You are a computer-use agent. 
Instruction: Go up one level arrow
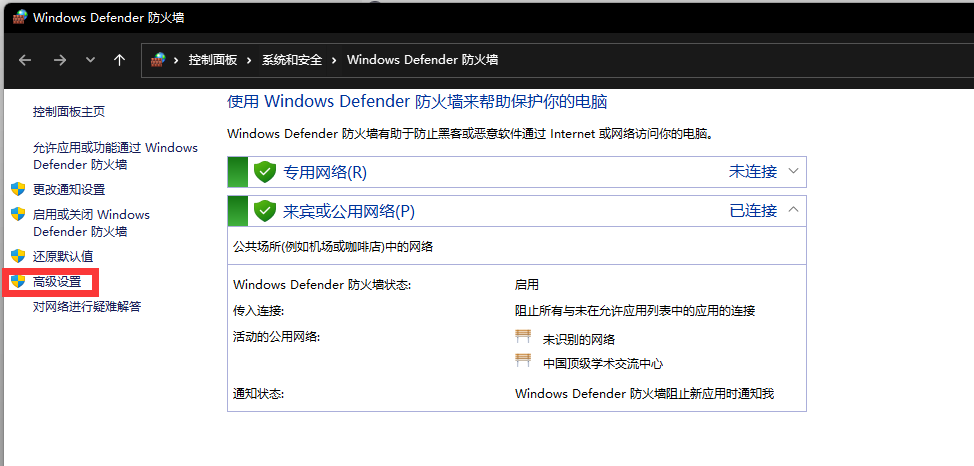click(x=119, y=60)
